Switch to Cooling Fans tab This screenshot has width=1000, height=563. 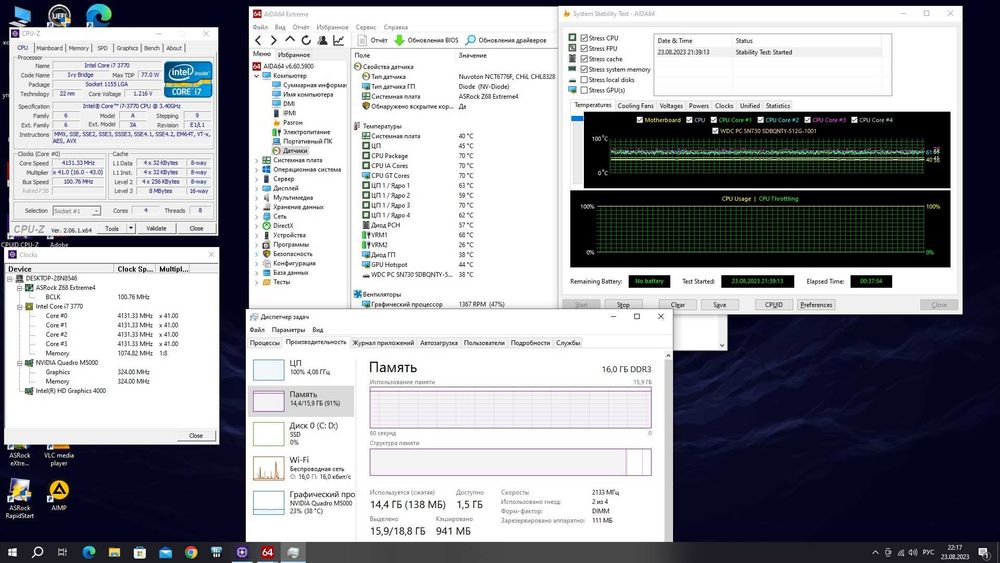635,106
